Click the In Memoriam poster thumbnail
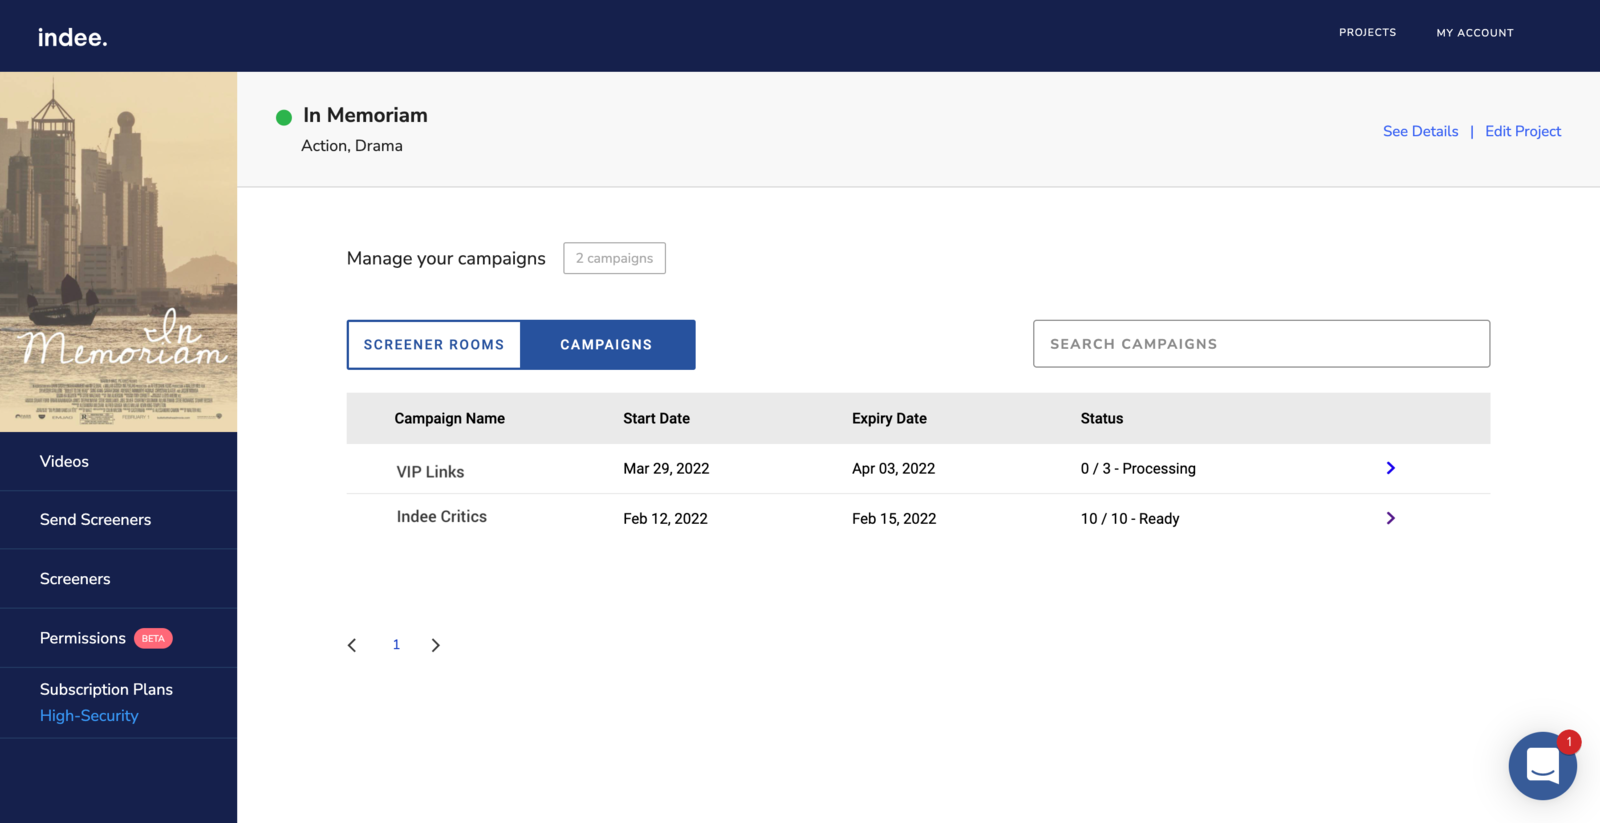This screenshot has width=1600, height=823. tap(118, 251)
